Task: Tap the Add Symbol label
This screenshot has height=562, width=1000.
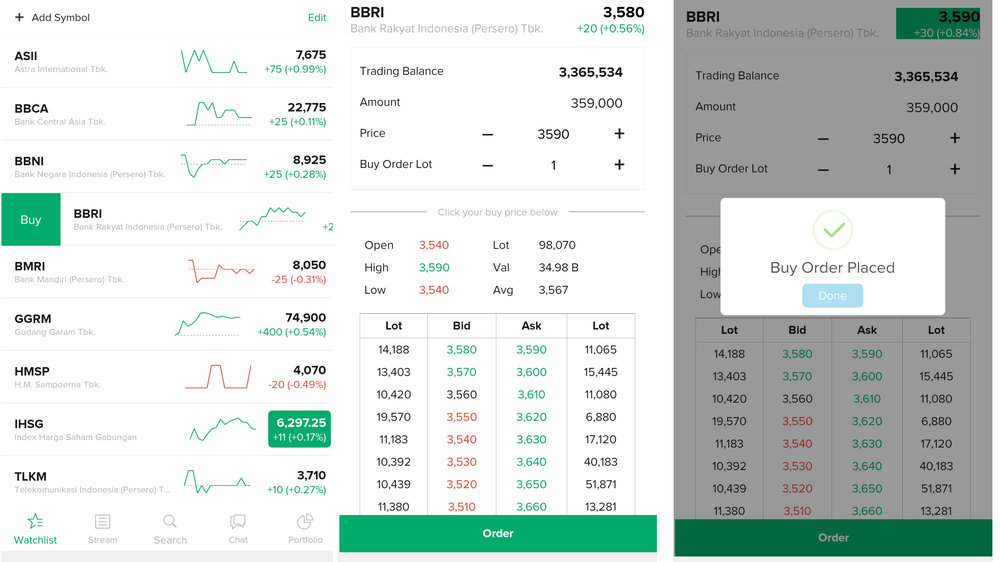Action: pos(61,17)
